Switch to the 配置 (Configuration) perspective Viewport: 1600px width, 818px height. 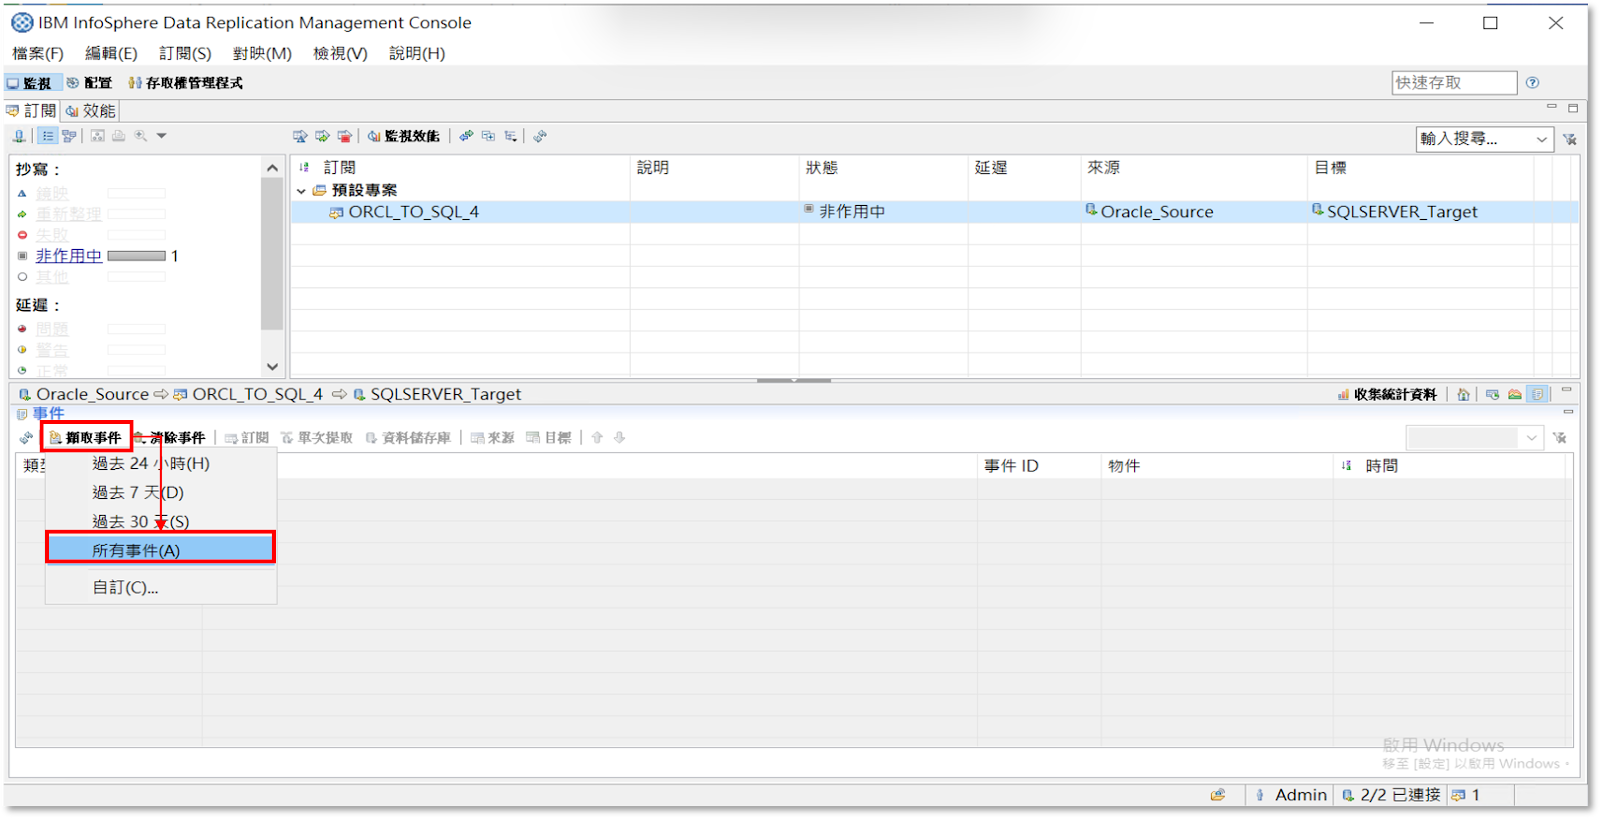pyautogui.click(x=89, y=83)
